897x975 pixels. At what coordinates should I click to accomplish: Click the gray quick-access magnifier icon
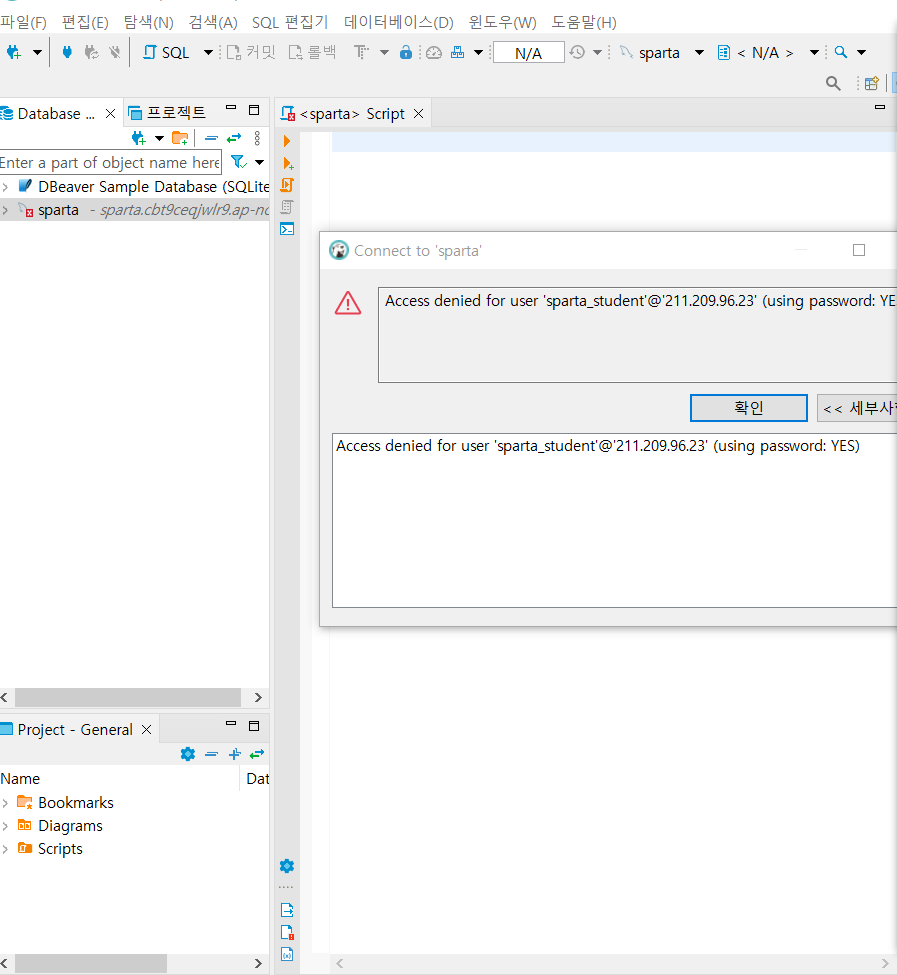click(x=834, y=83)
